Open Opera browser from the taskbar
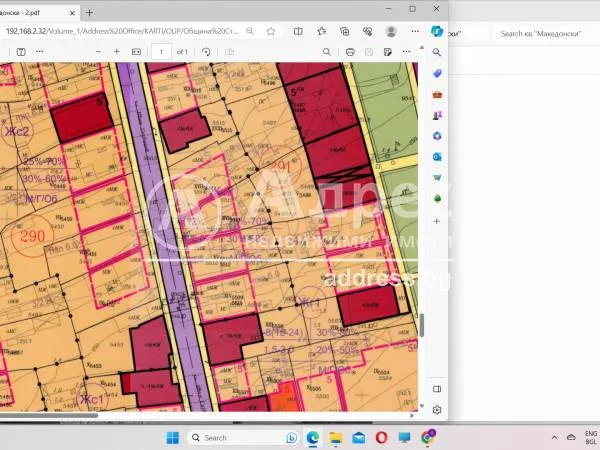The image size is (600, 450). [382, 438]
